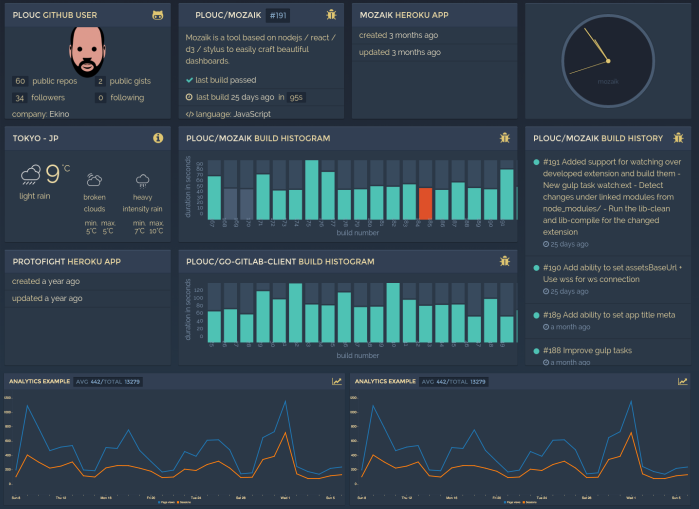Click the heavy intensity rain forecast icon

click(143, 181)
